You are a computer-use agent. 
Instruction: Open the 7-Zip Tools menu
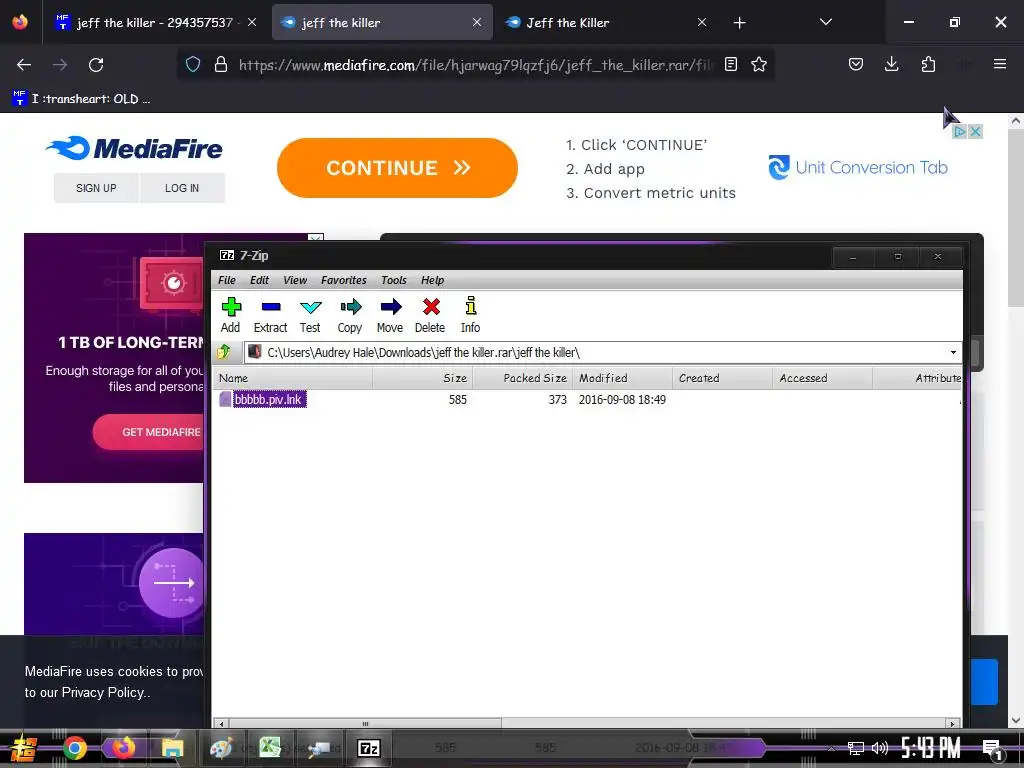tap(394, 280)
